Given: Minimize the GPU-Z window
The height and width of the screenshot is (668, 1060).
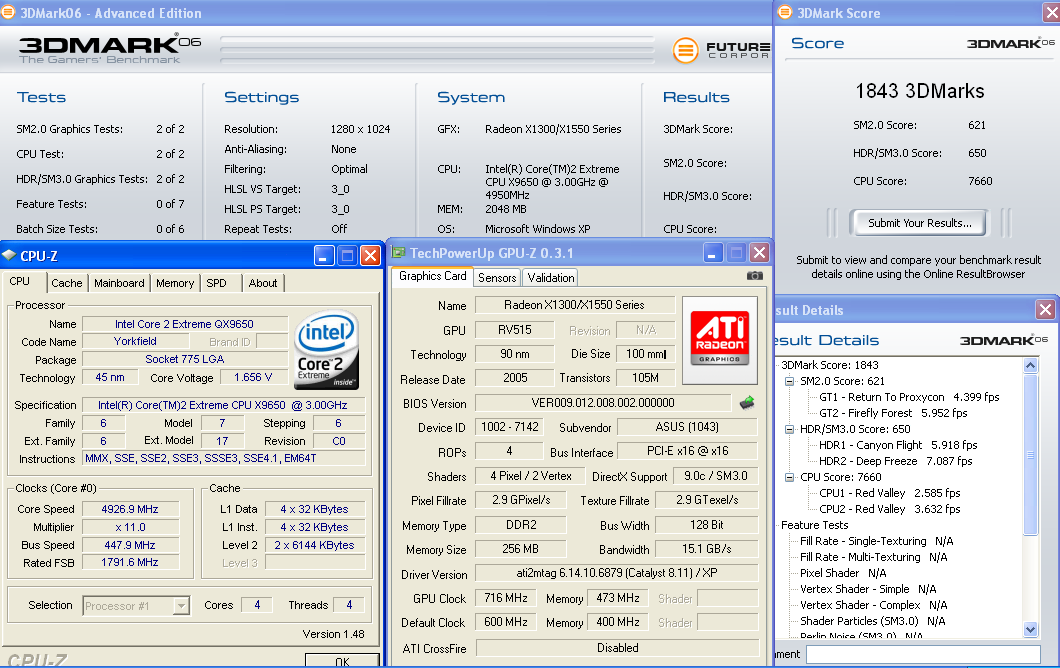Looking at the screenshot, I should pyautogui.click(x=713, y=253).
